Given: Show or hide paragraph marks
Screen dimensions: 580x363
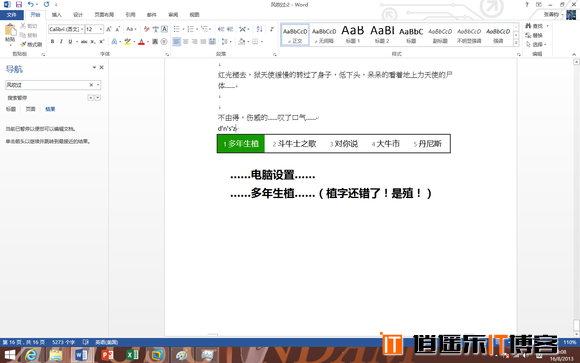Looking at the screenshot, I should (x=272, y=29).
